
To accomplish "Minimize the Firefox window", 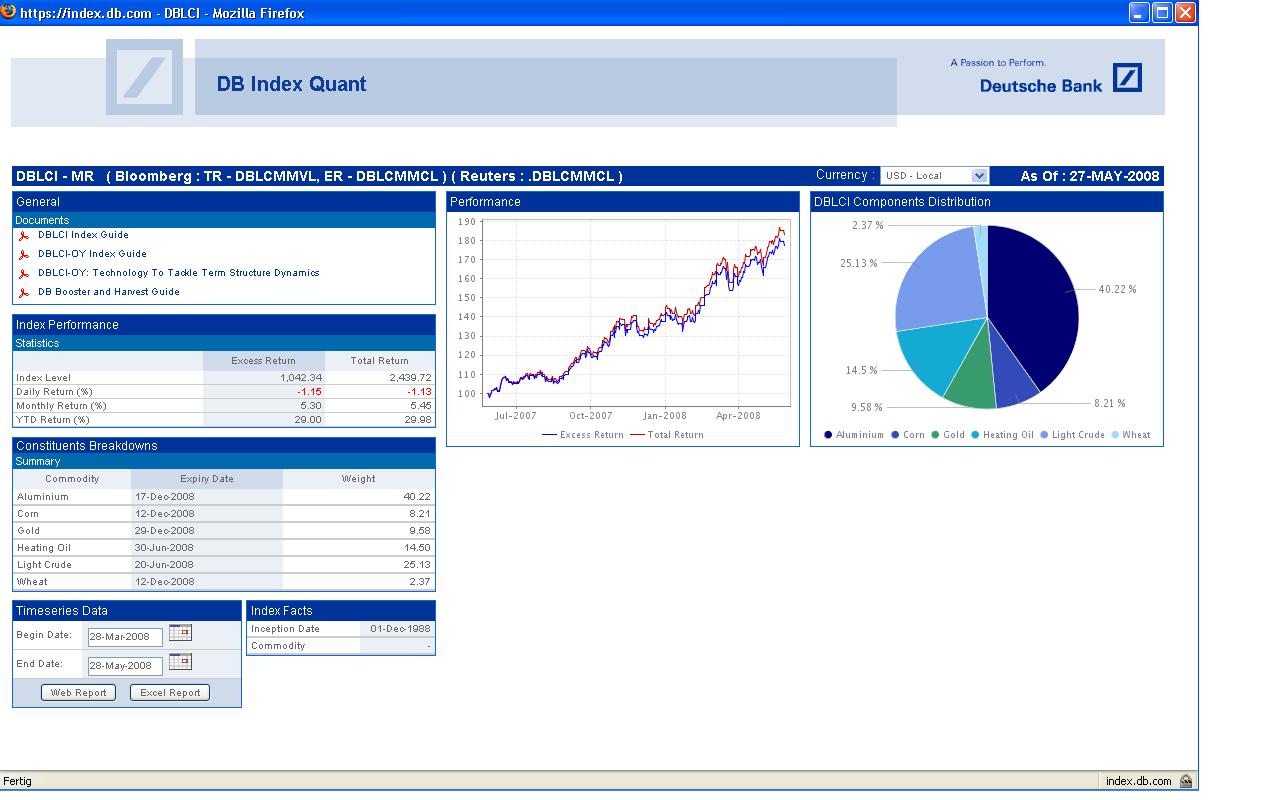I will tap(1139, 12).
